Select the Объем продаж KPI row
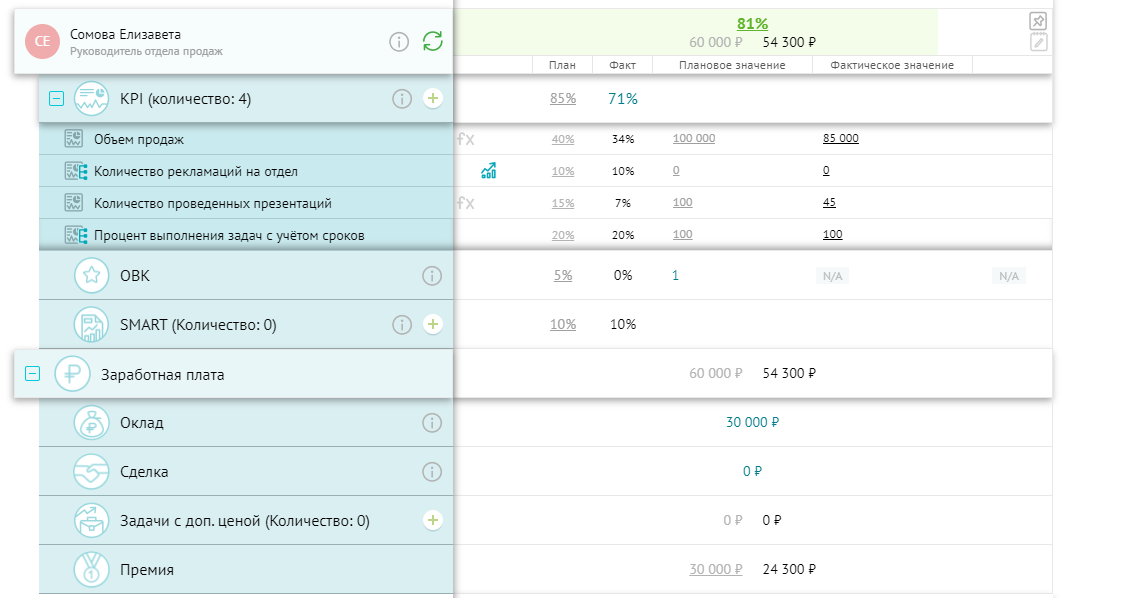Image resolution: width=1135 pixels, height=598 pixels. pyautogui.click(x=246, y=139)
